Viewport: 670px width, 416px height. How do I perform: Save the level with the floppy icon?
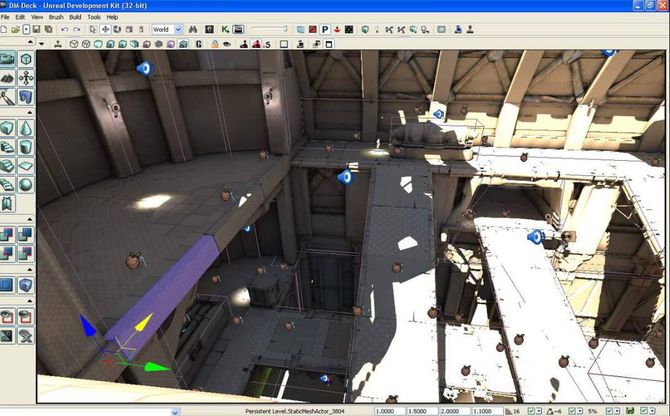pyautogui.click(x=36, y=29)
